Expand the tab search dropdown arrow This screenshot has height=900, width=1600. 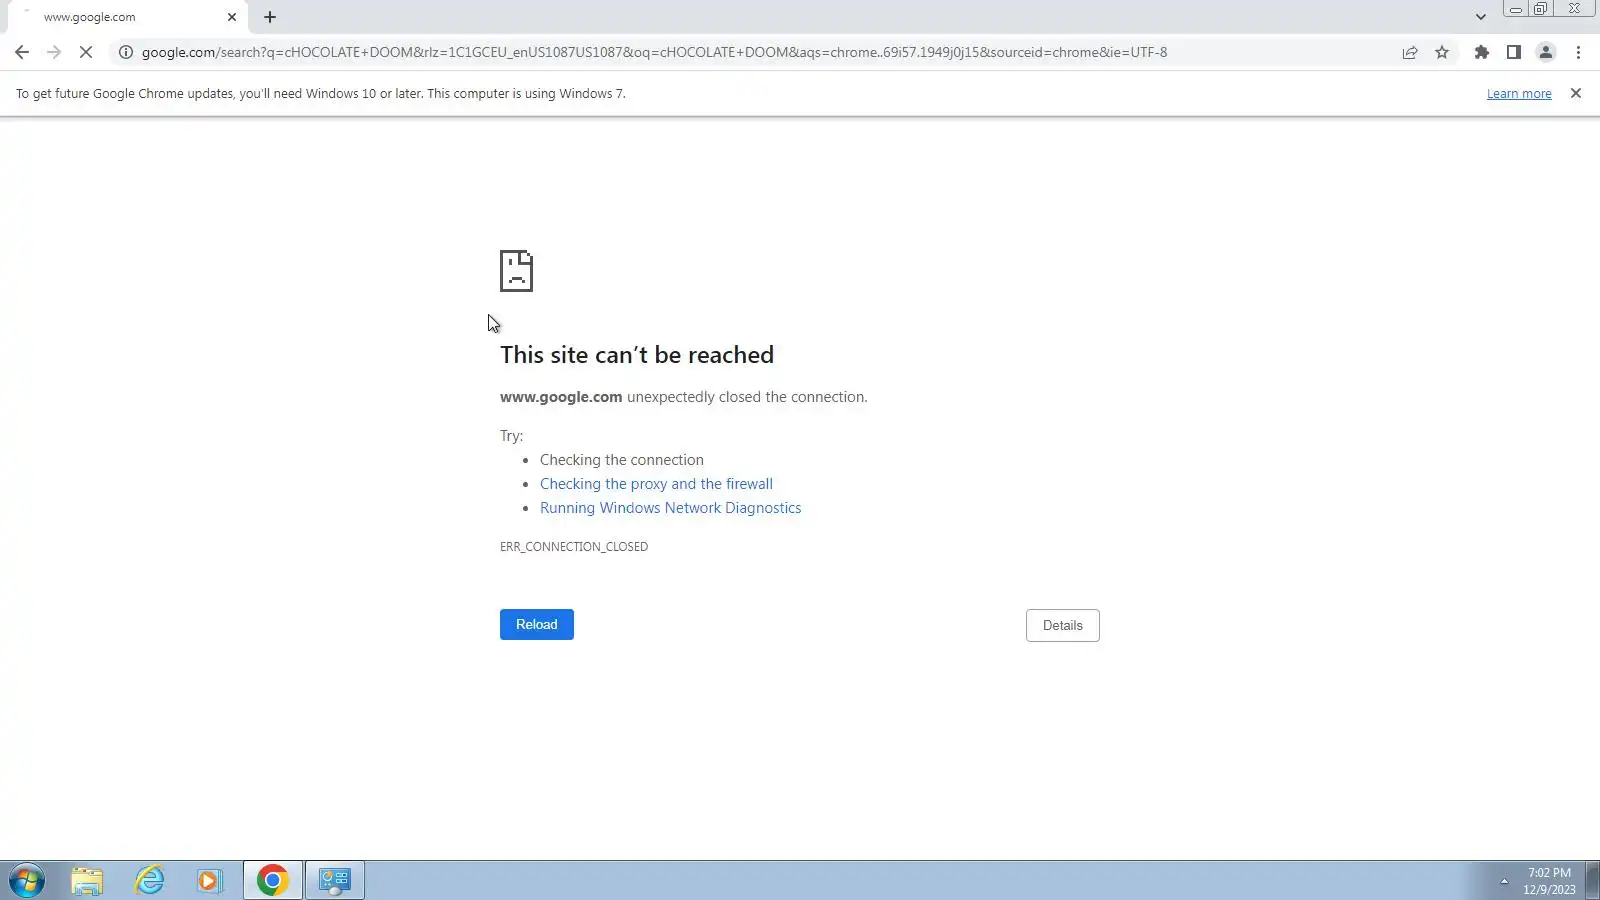coord(1481,17)
